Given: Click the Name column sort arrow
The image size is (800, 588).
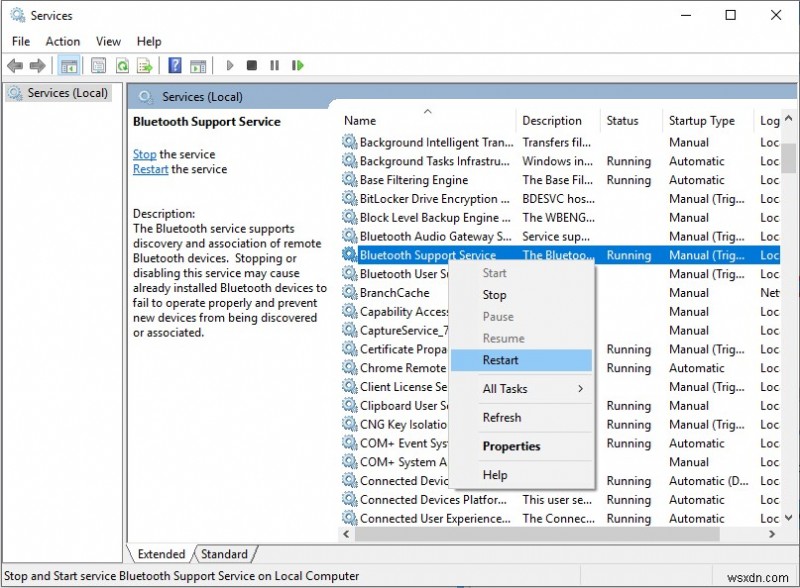Looking at the screenshot, I should click(428, 113).
